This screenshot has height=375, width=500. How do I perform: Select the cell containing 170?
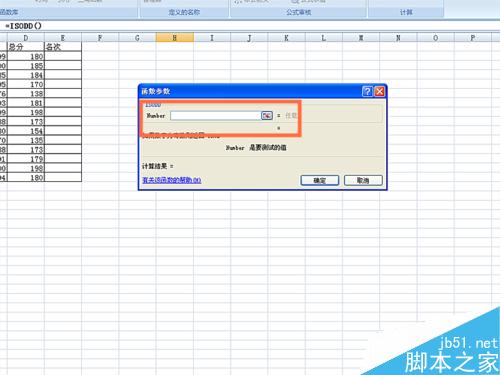pos(26,84)
